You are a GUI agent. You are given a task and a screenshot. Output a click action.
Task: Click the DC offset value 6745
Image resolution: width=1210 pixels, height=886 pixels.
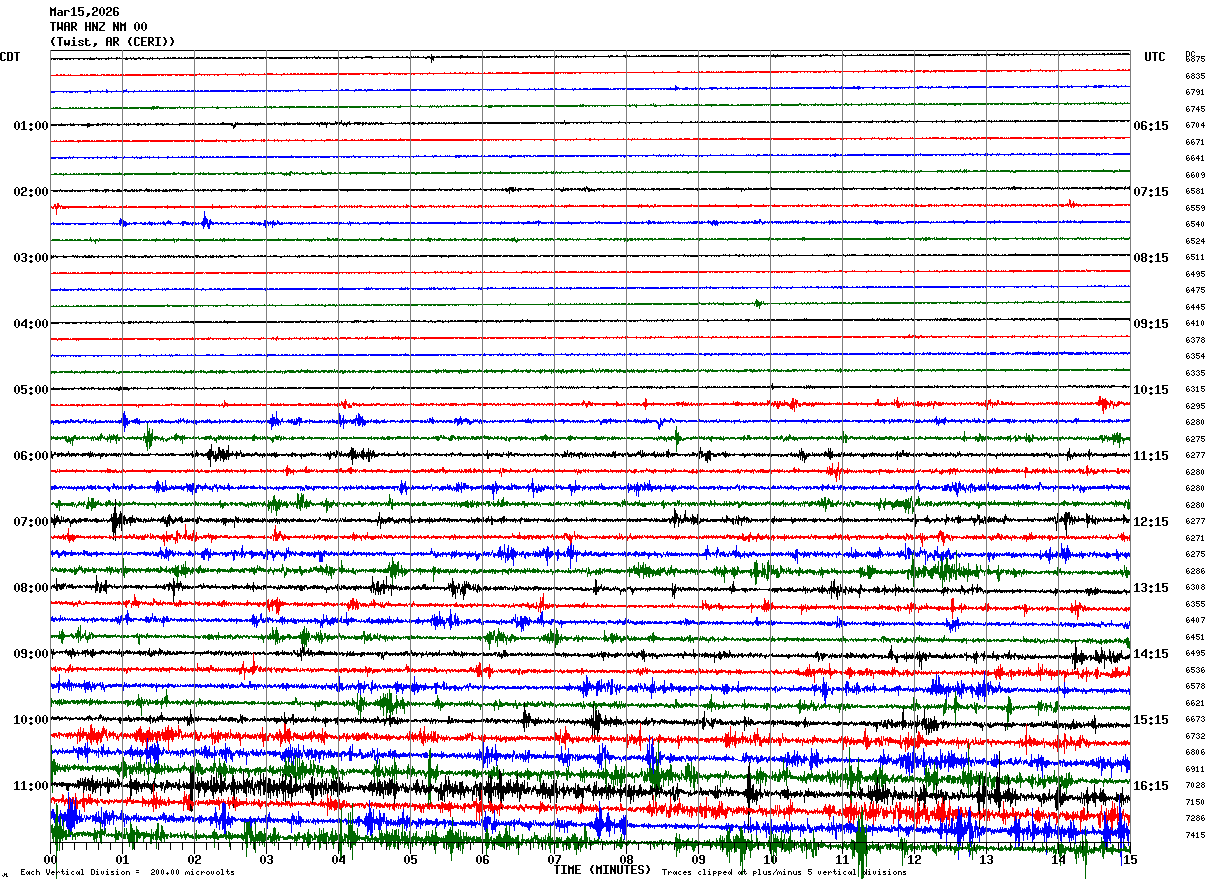click(x=1195, y=109)
